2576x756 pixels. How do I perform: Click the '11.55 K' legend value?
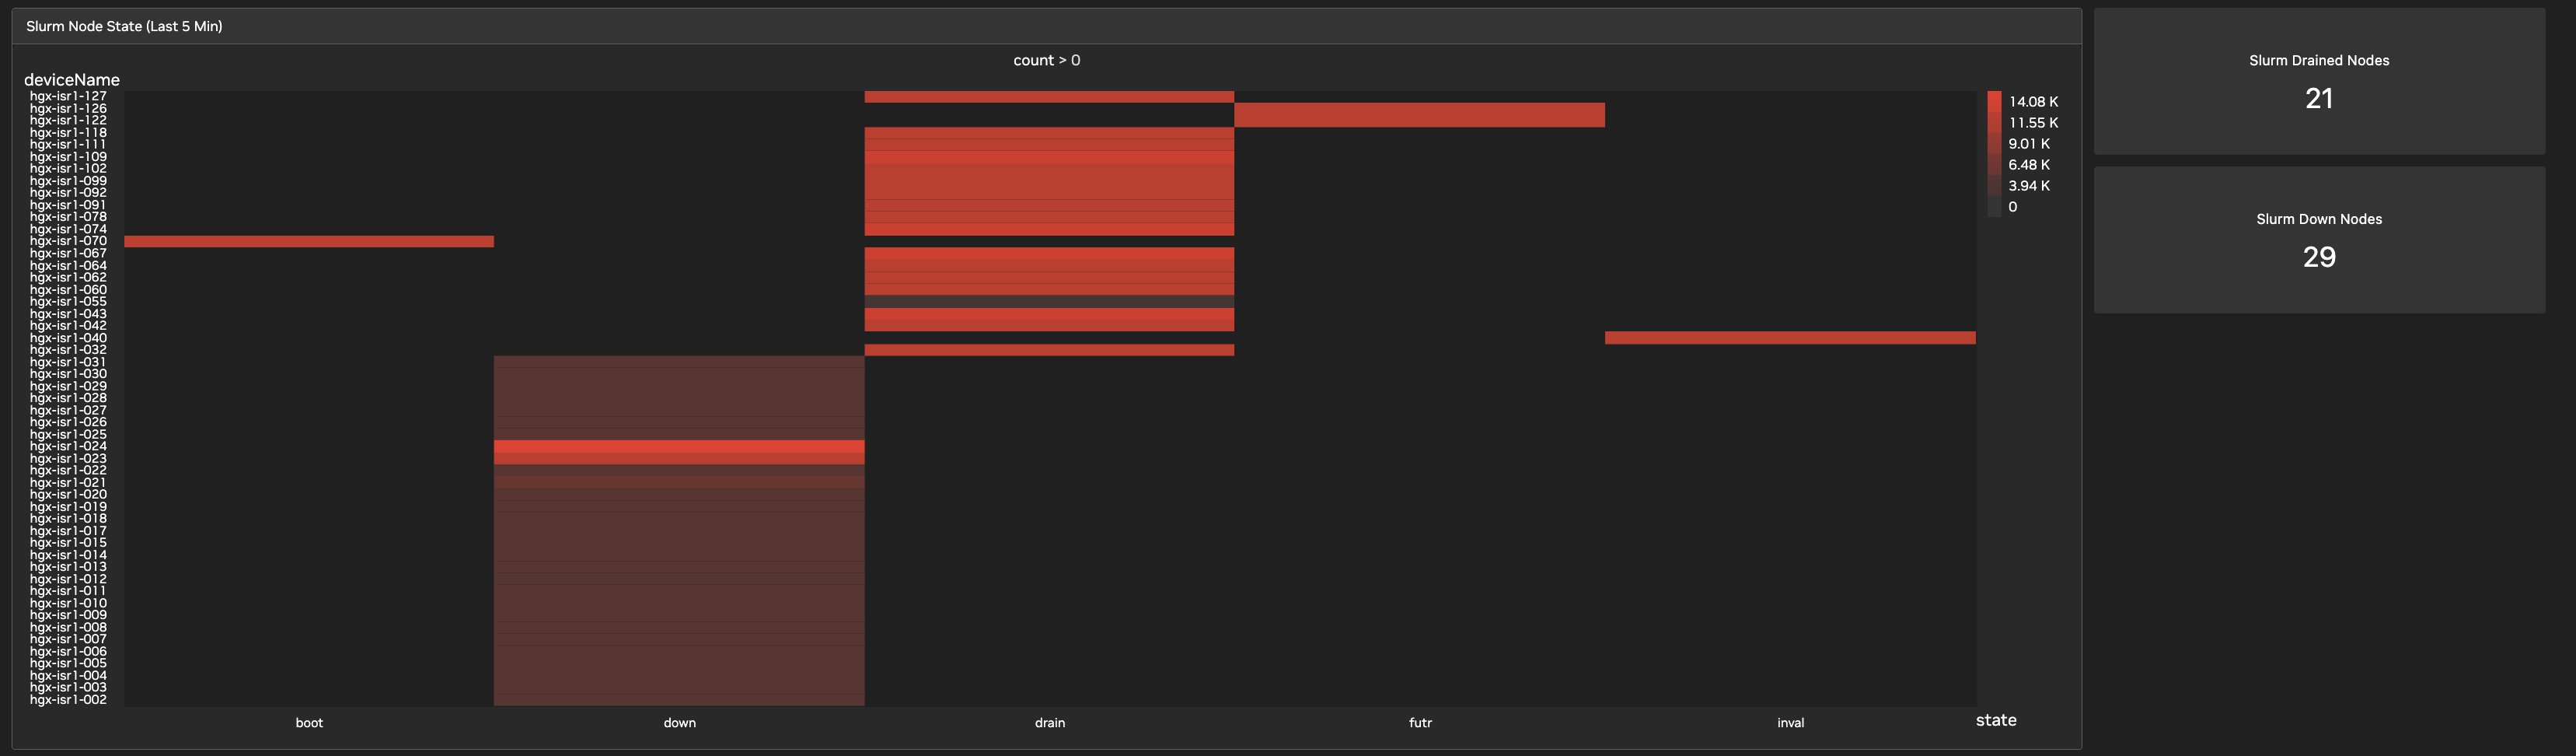pos(2033,123)
